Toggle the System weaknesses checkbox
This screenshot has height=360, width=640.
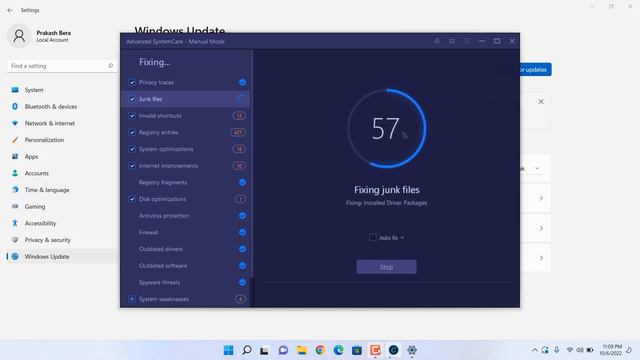pos(132,299)
